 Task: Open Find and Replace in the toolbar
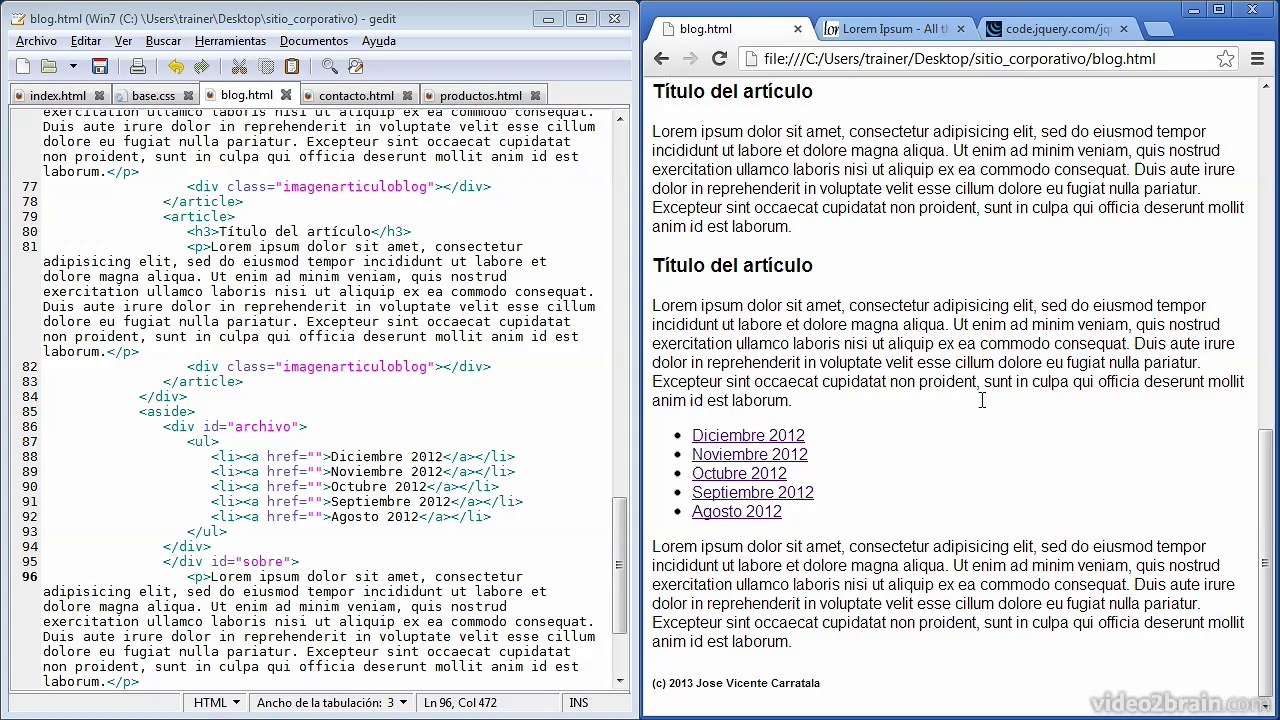coord(356,67)
